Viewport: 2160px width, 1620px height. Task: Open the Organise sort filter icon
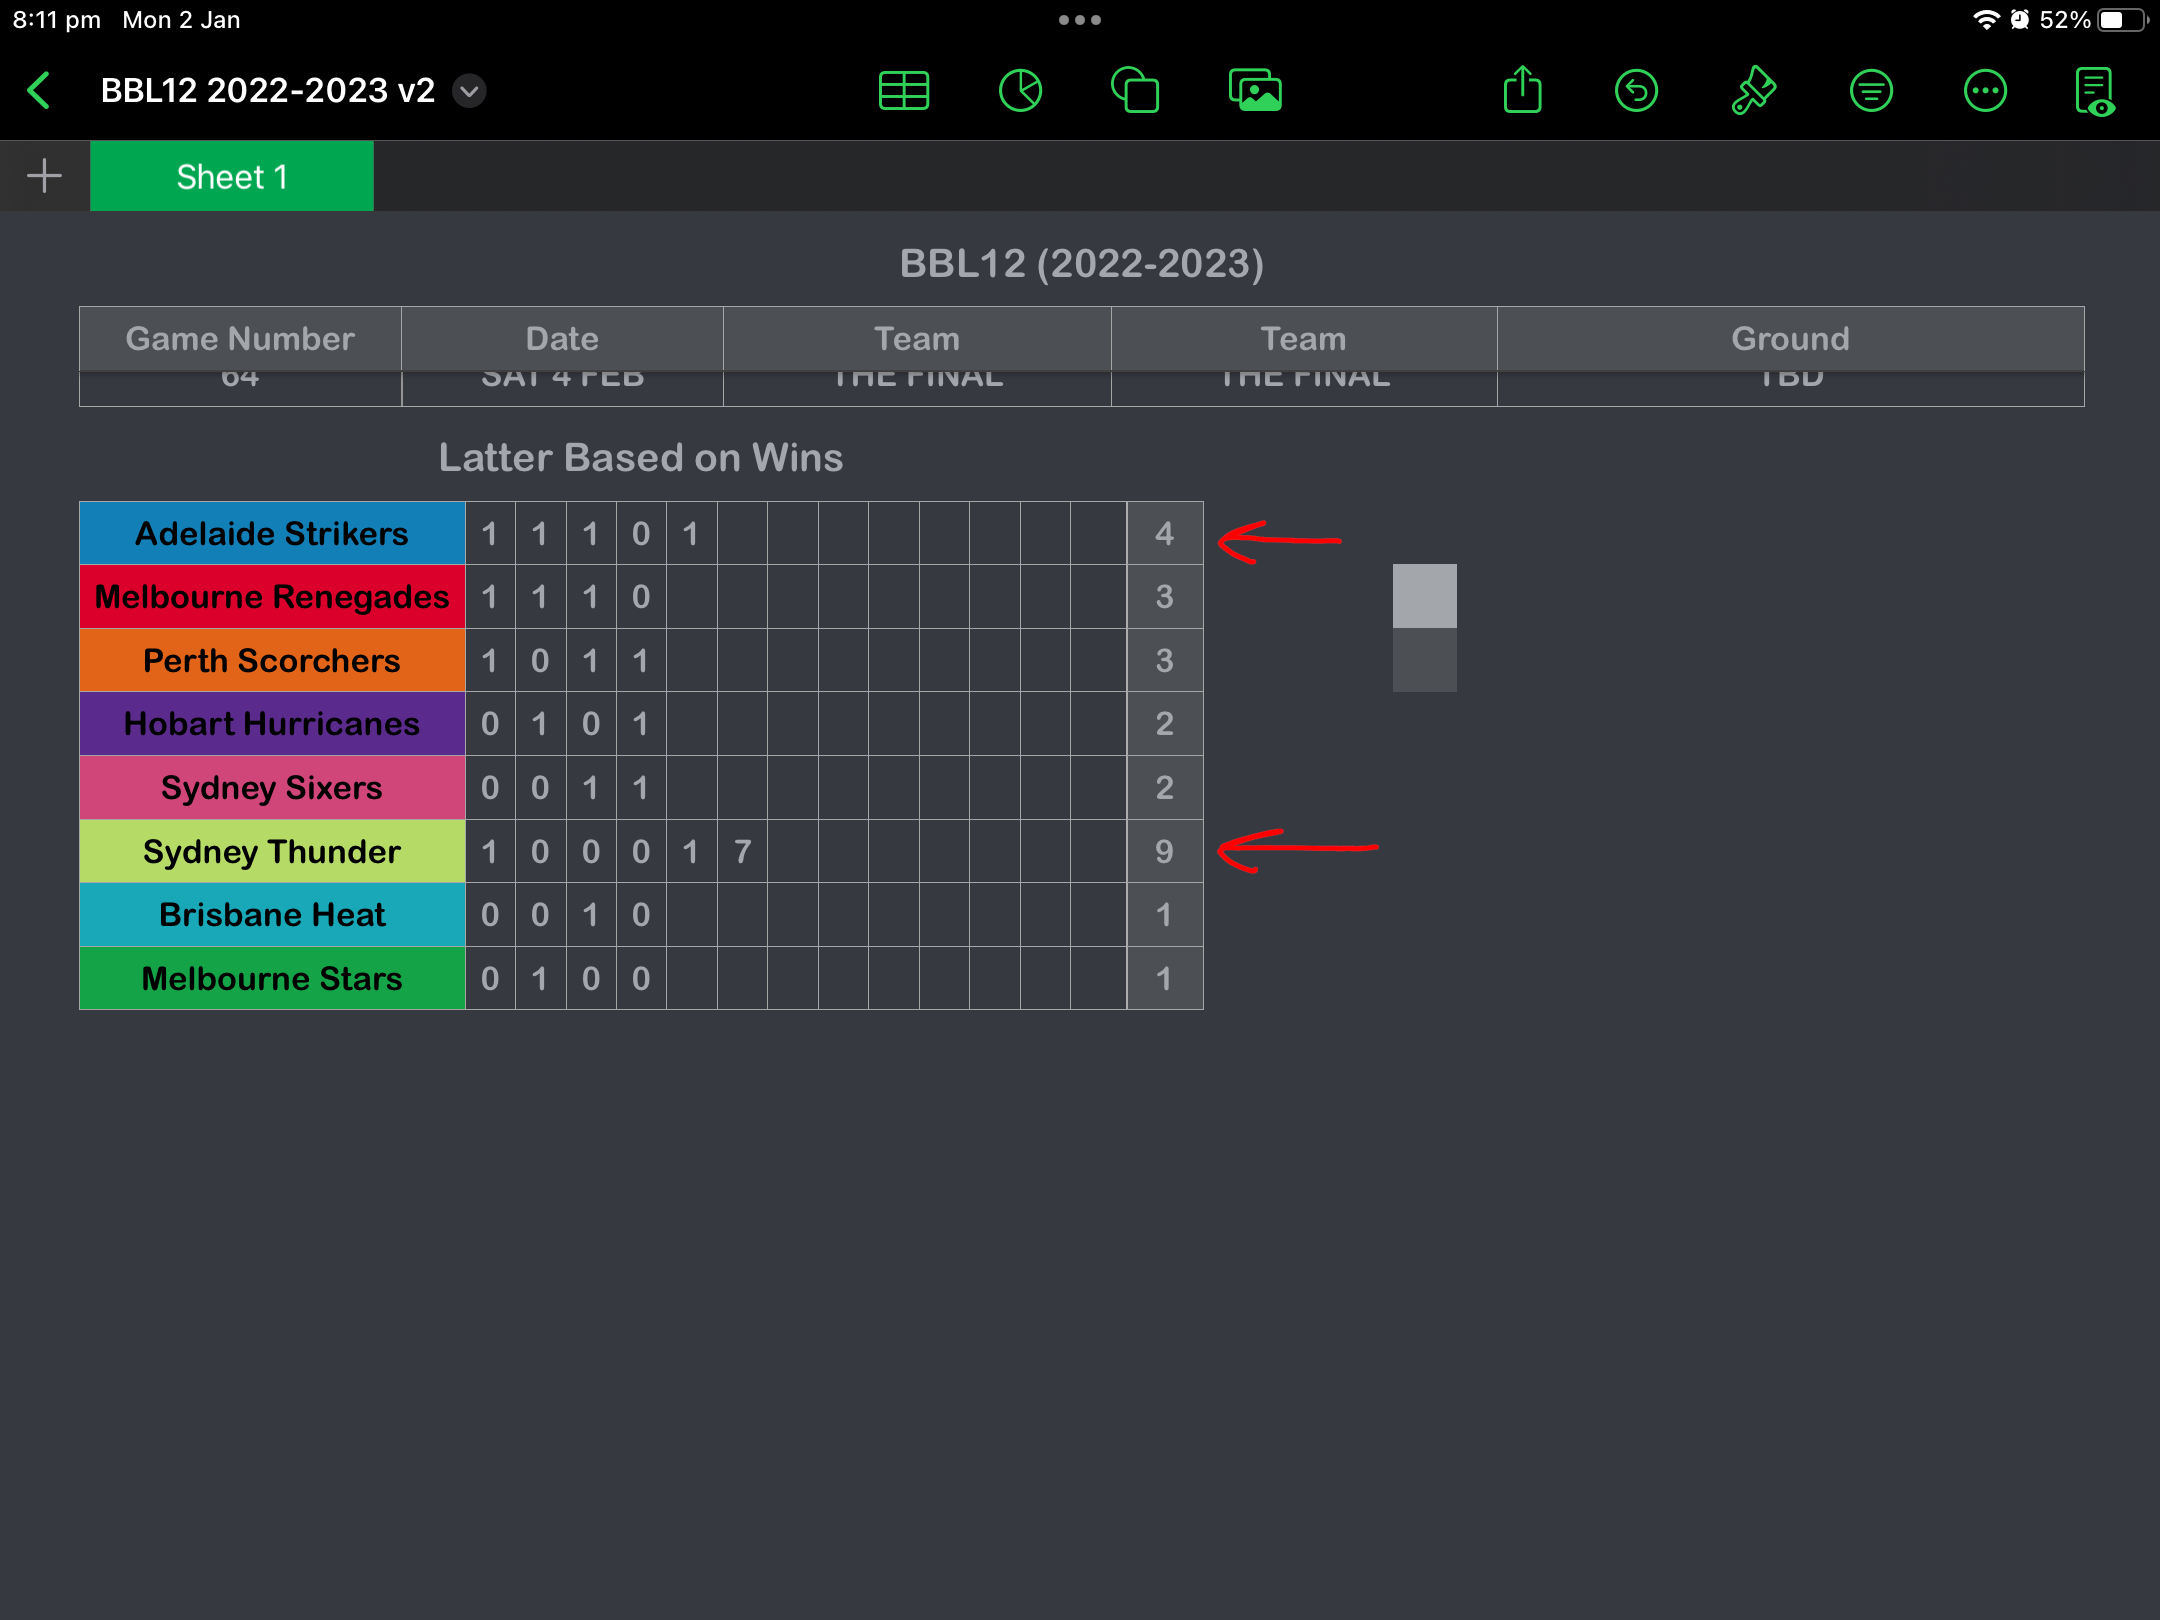(1871, 91)
